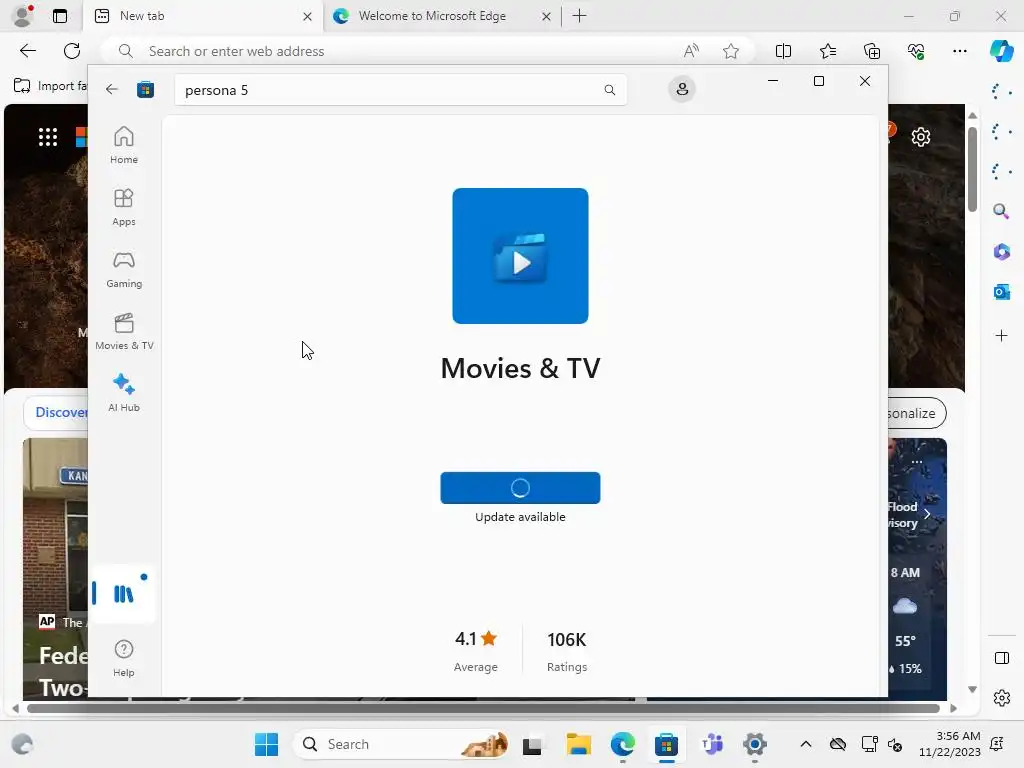
Task: Open Edge sidebar settings gear
Action: [1001, 698]
